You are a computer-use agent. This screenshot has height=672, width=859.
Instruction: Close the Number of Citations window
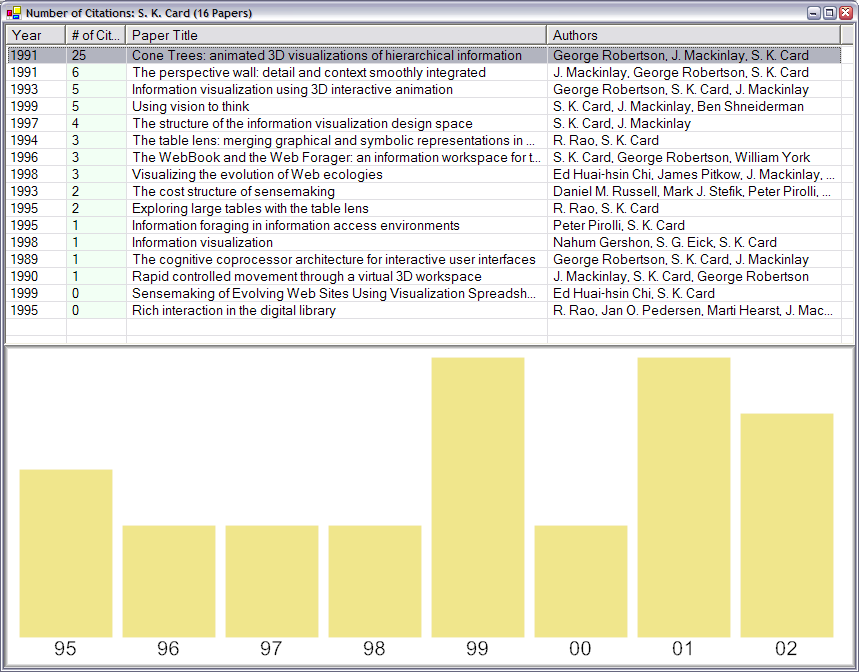[x=846, y=13]
